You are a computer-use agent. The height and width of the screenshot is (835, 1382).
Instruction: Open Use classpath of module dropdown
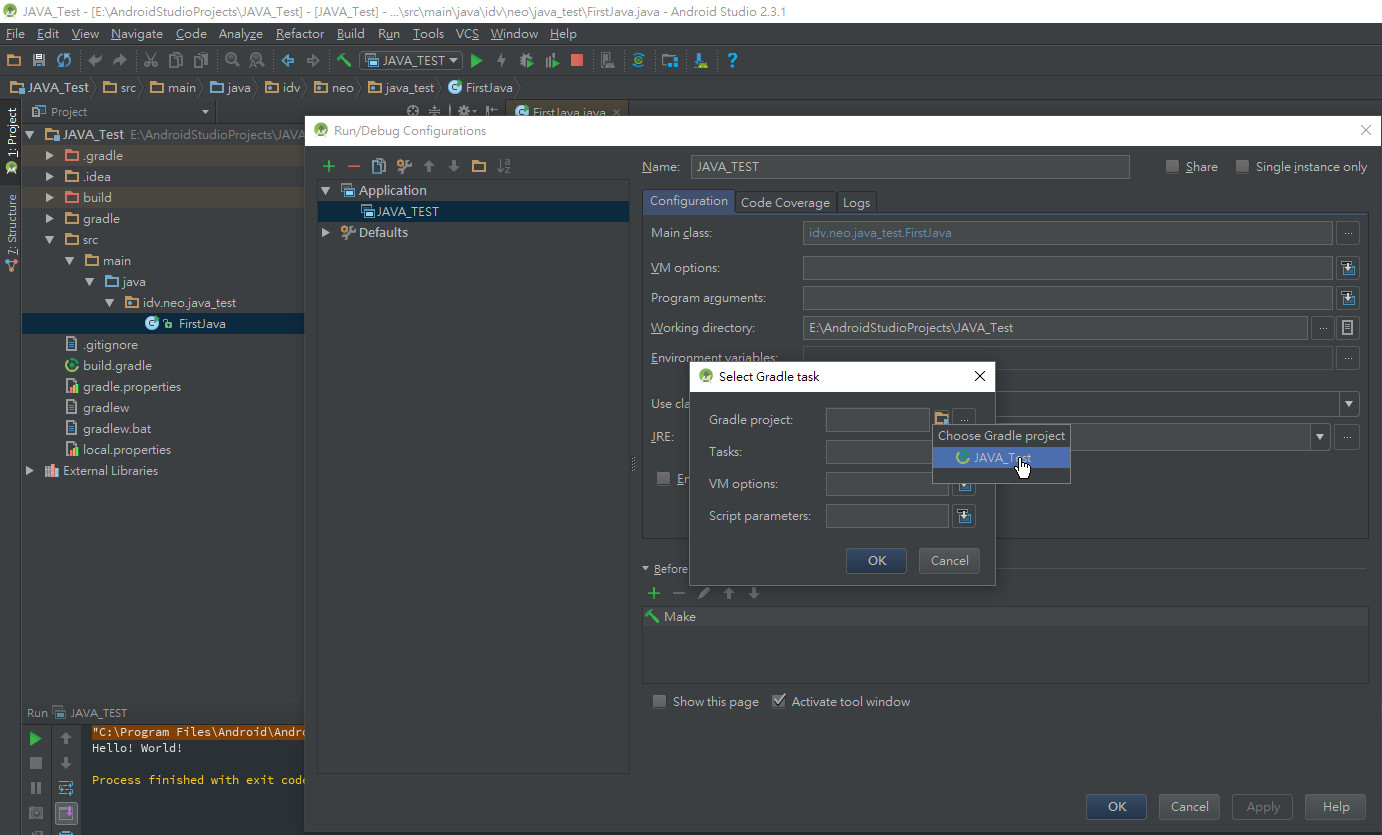tap(1349, 404)
